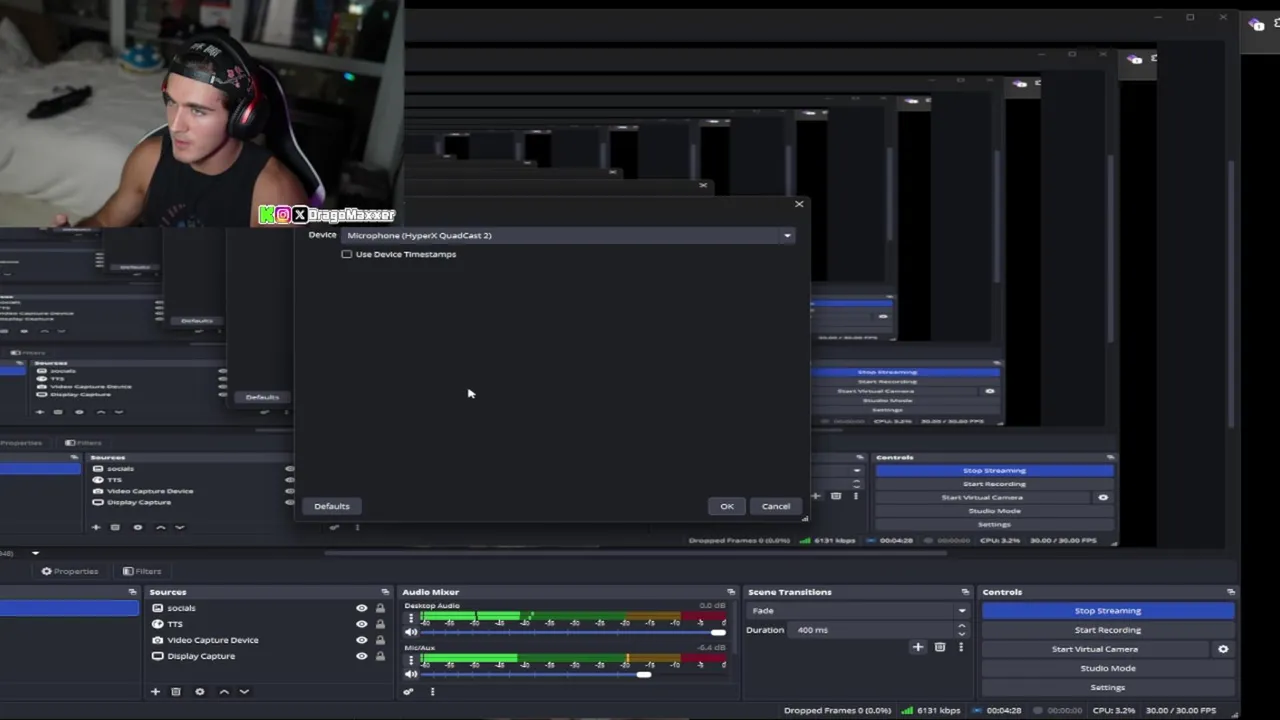Viewport: 1280px width, 720px height.
Task: Mute Desktop Audio speaker button
Action: [411, 633]
